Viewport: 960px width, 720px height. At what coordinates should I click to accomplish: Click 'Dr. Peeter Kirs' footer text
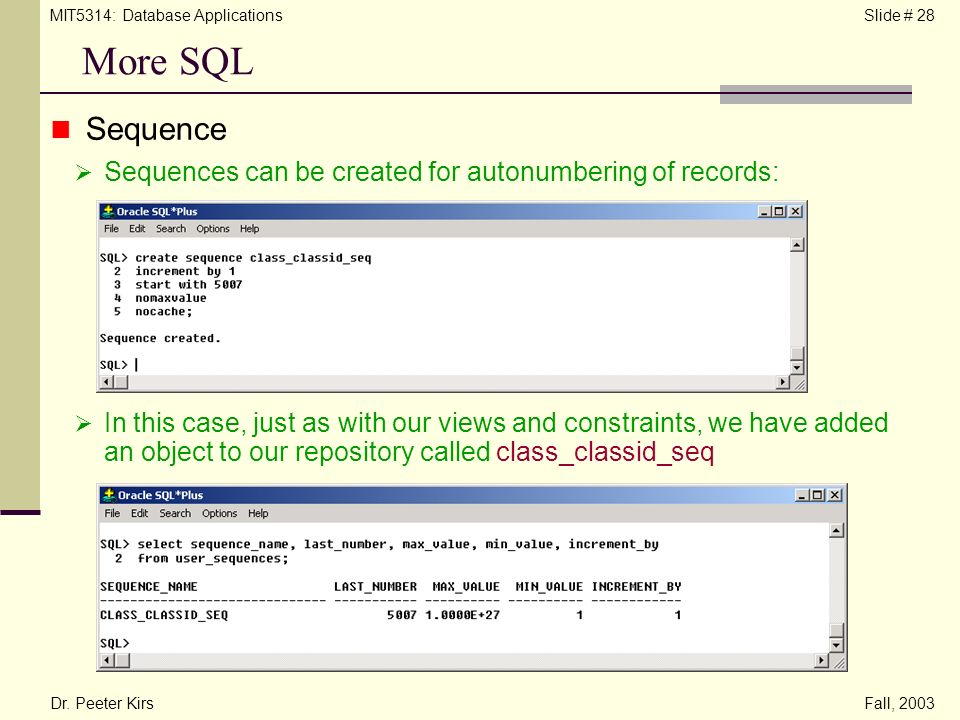(x=102, y=703)
